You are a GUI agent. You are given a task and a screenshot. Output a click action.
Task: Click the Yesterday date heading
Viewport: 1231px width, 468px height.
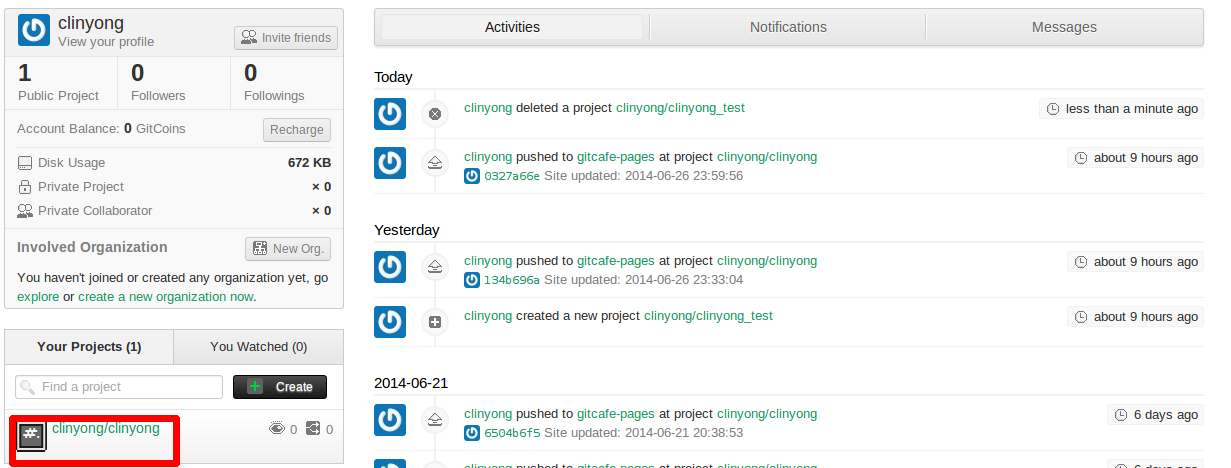point(406,230)
